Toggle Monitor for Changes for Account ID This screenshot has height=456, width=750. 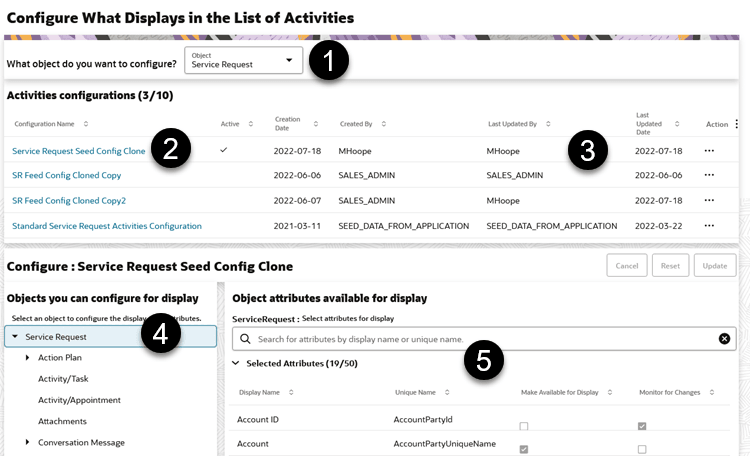(641, 426)
